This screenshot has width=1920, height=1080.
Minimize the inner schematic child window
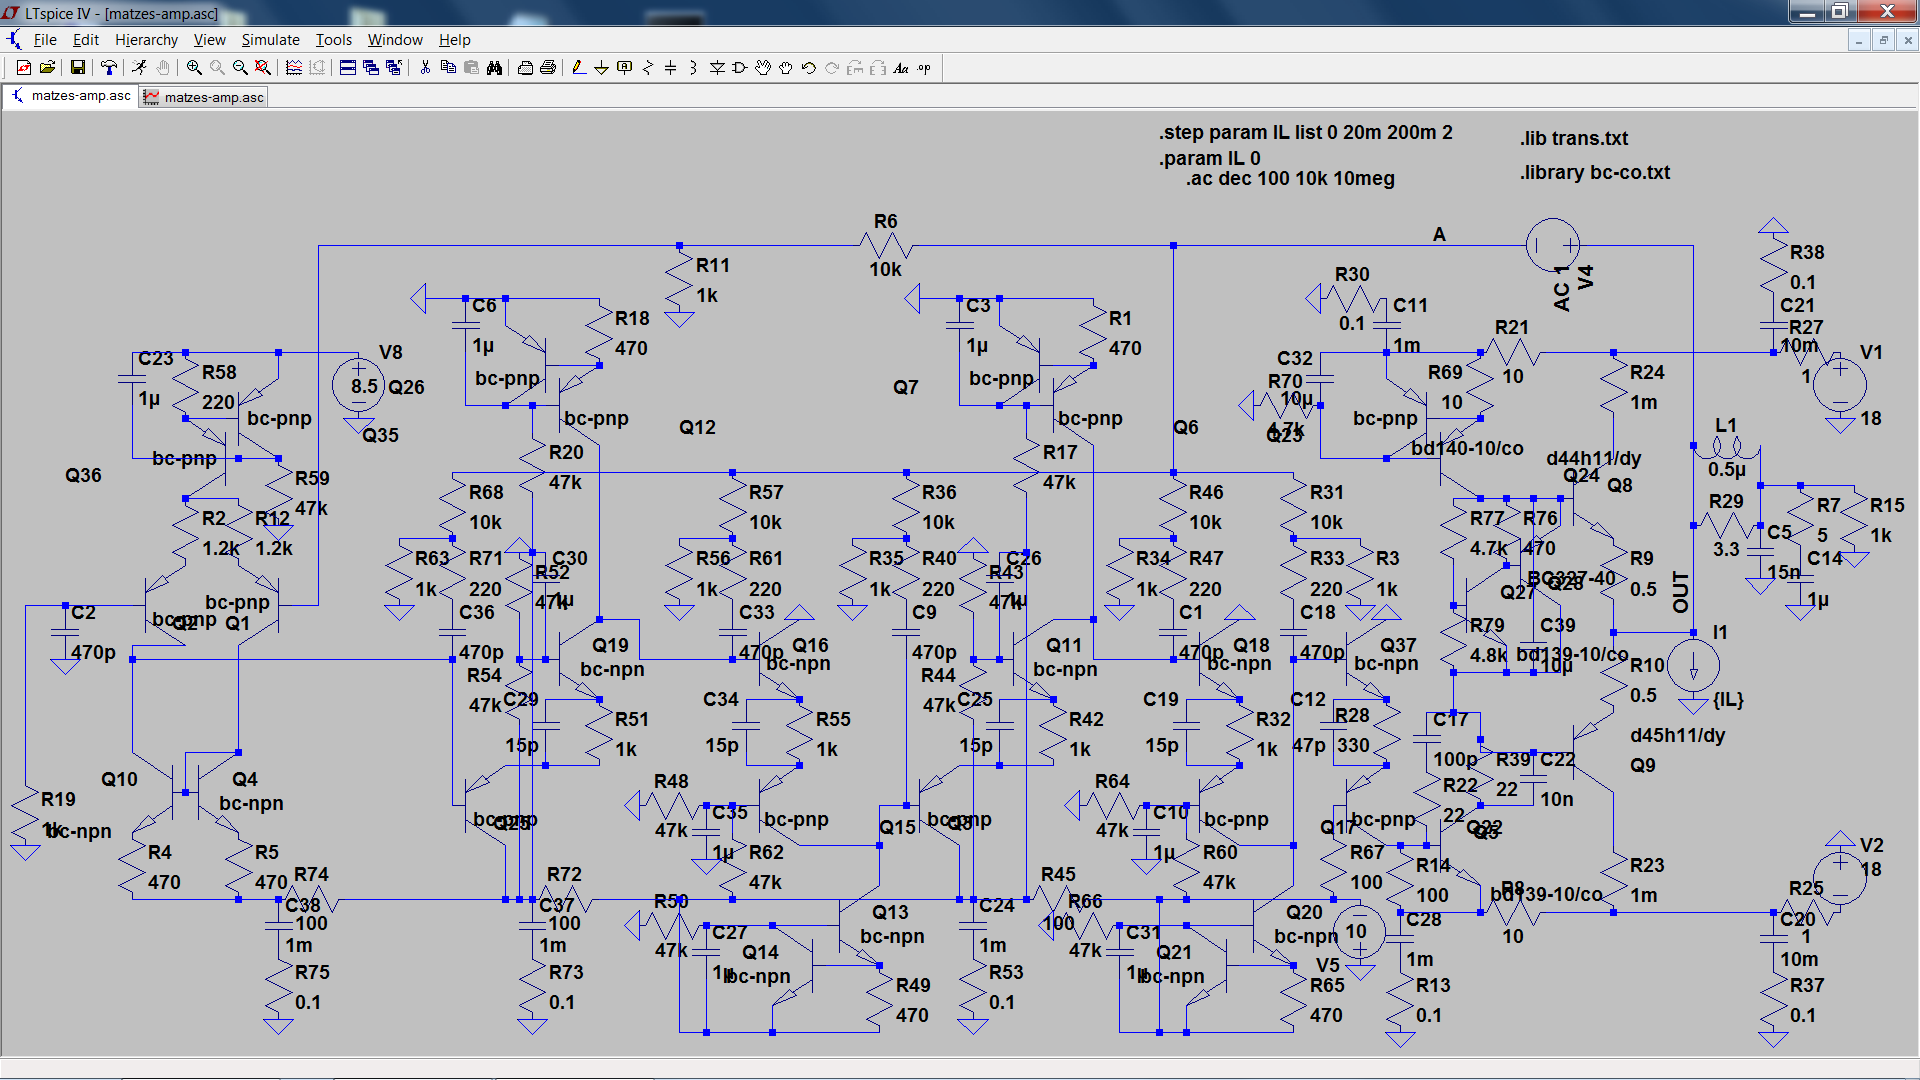(1859, 40)
